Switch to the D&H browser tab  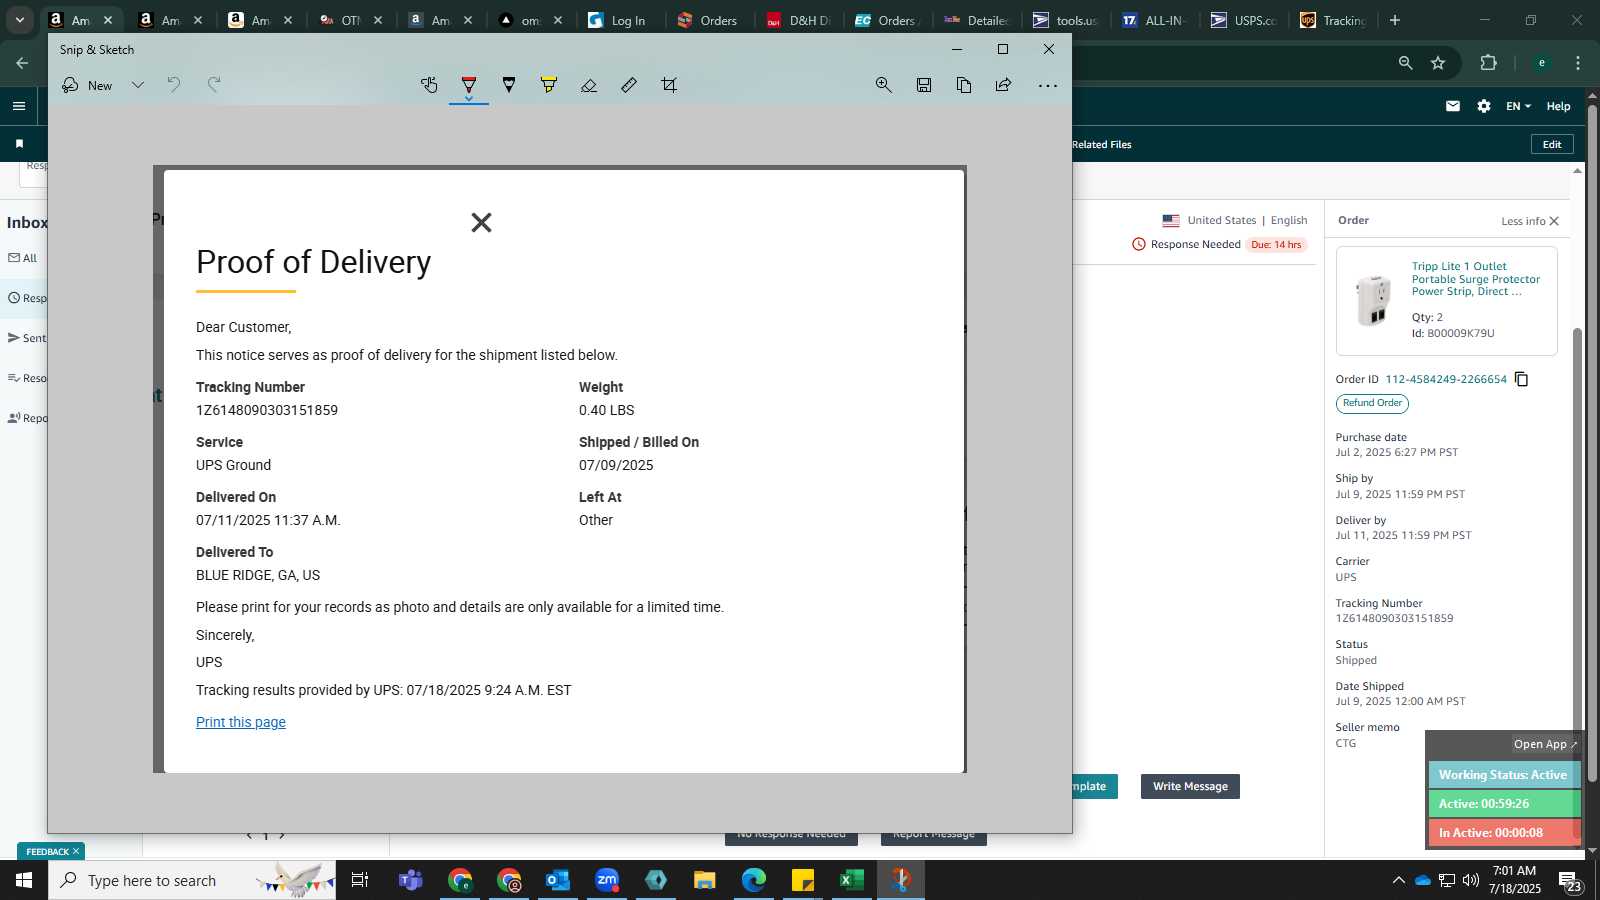(x=800, y=20)
